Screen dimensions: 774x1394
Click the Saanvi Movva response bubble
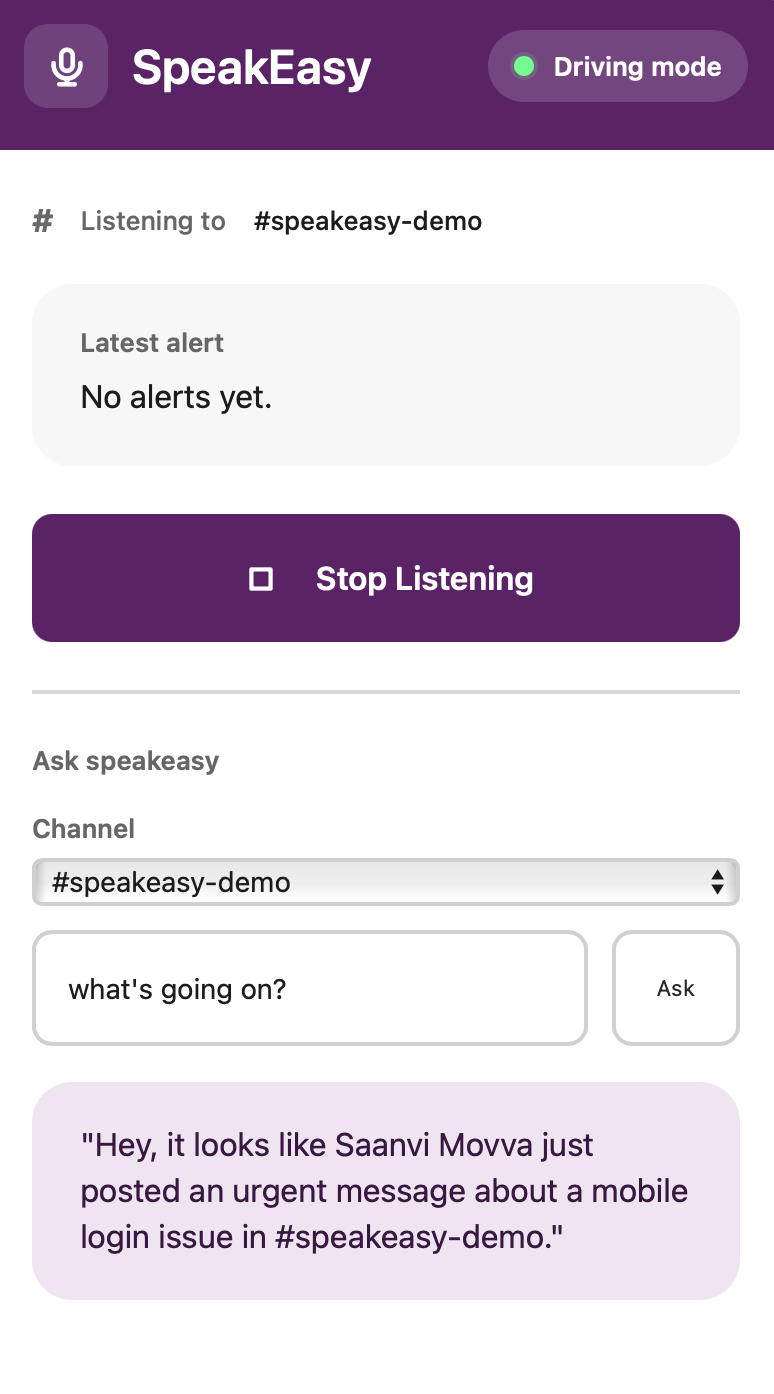click(386, 1191)
